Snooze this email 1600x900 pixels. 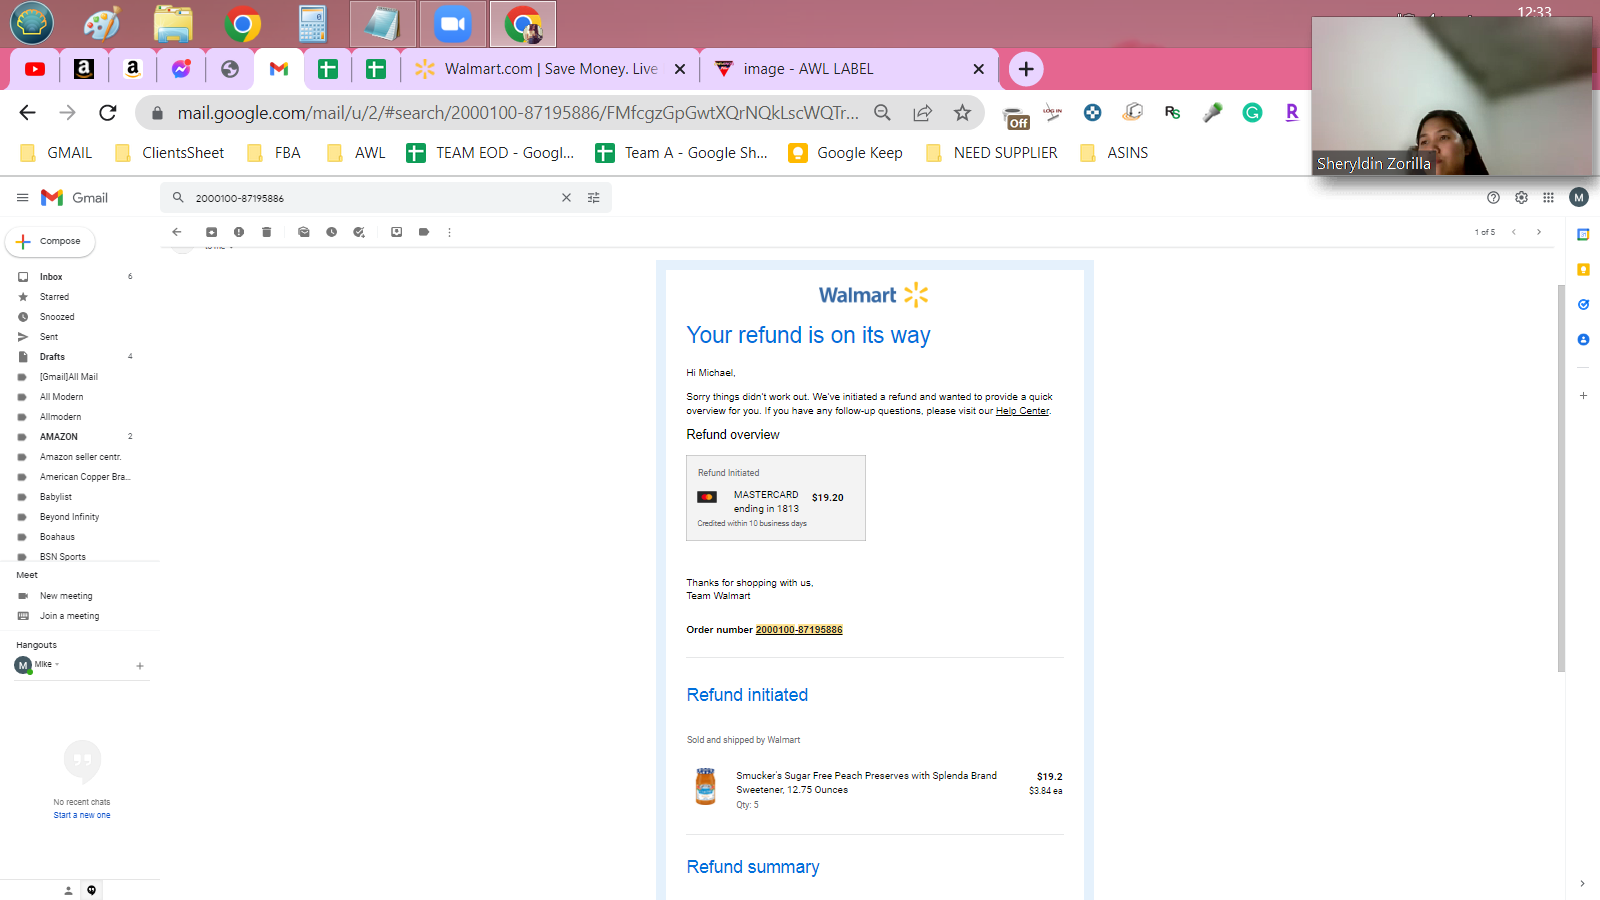point(331,232)
